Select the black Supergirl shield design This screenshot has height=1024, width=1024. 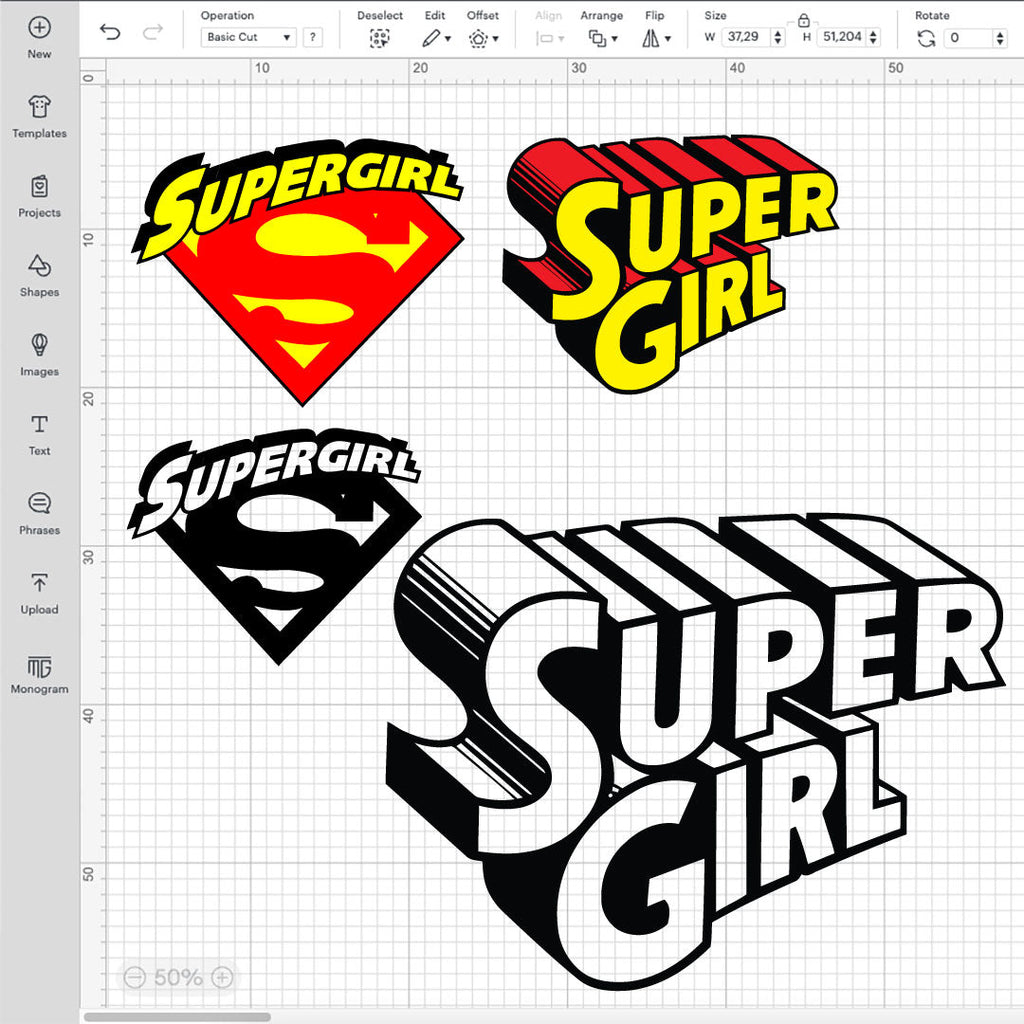(x=275, y=545)
